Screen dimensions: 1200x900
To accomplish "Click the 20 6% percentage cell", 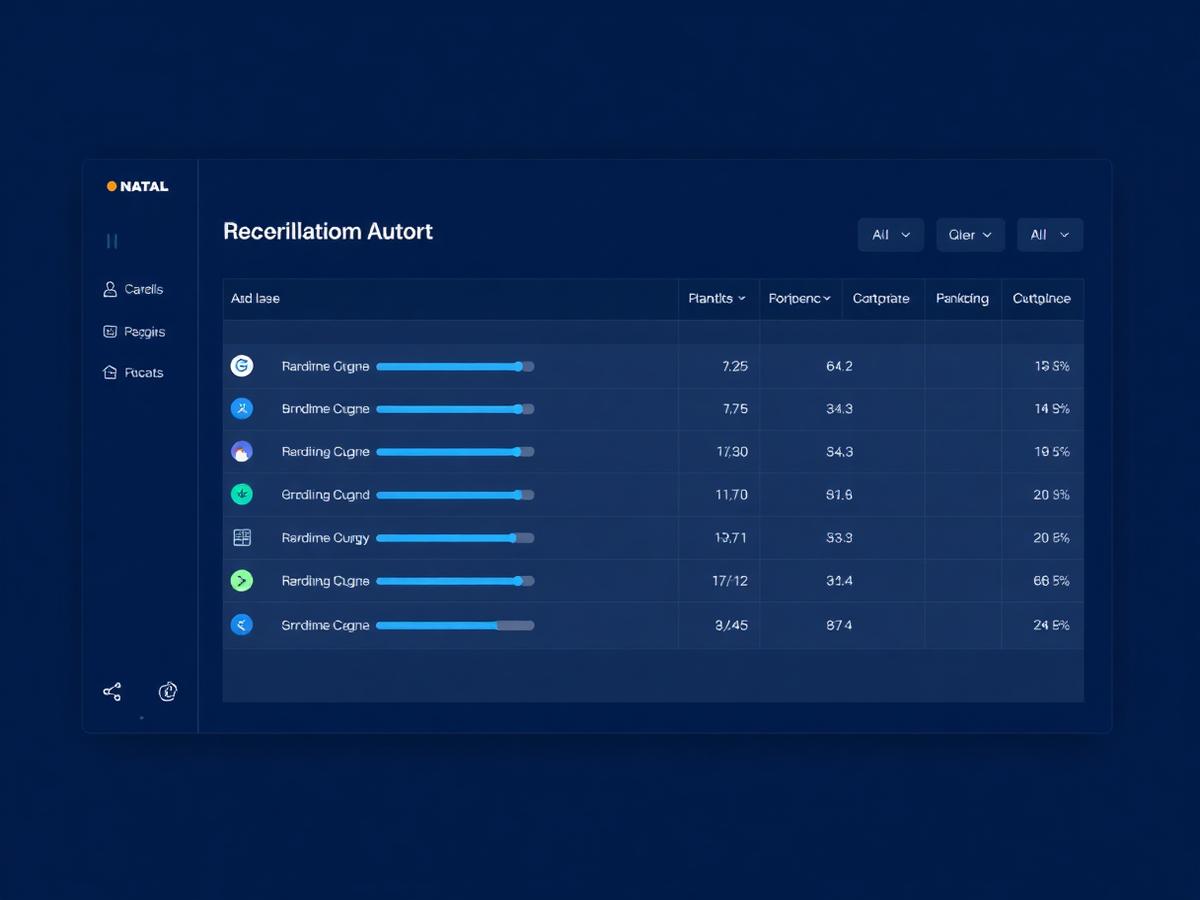I will coord(1052,538).
